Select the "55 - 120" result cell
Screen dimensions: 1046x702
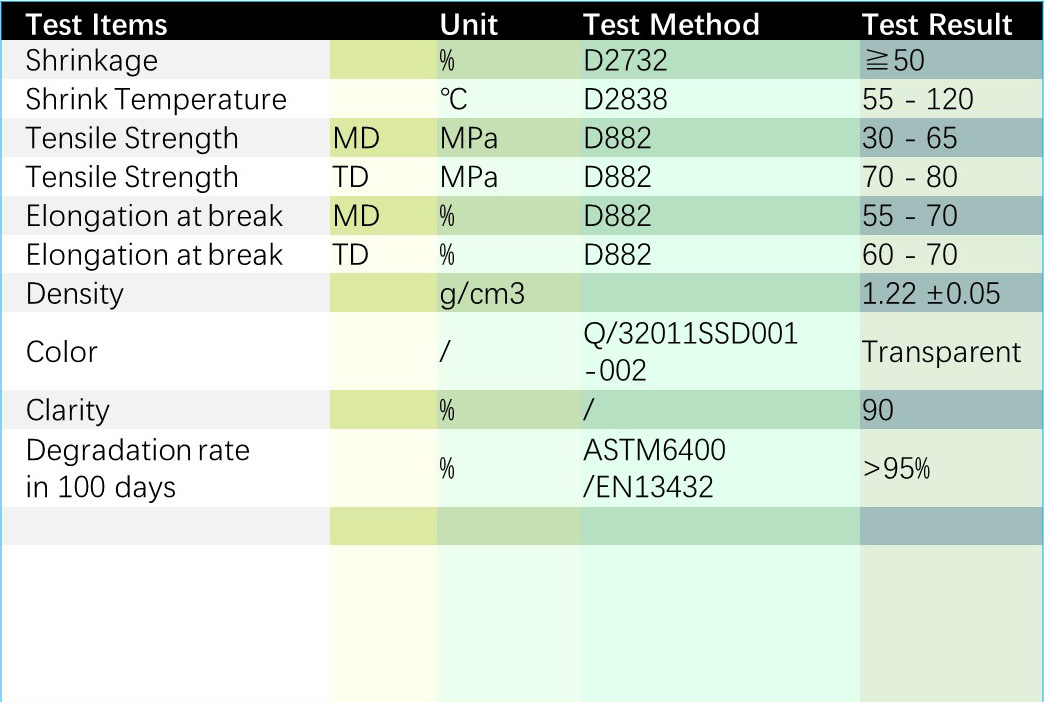[x=917, y=99]
